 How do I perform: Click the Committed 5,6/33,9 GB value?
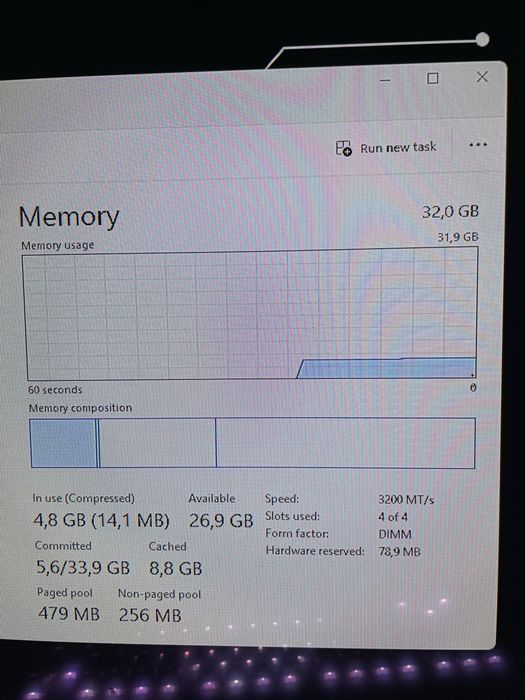tap(83, 567)
